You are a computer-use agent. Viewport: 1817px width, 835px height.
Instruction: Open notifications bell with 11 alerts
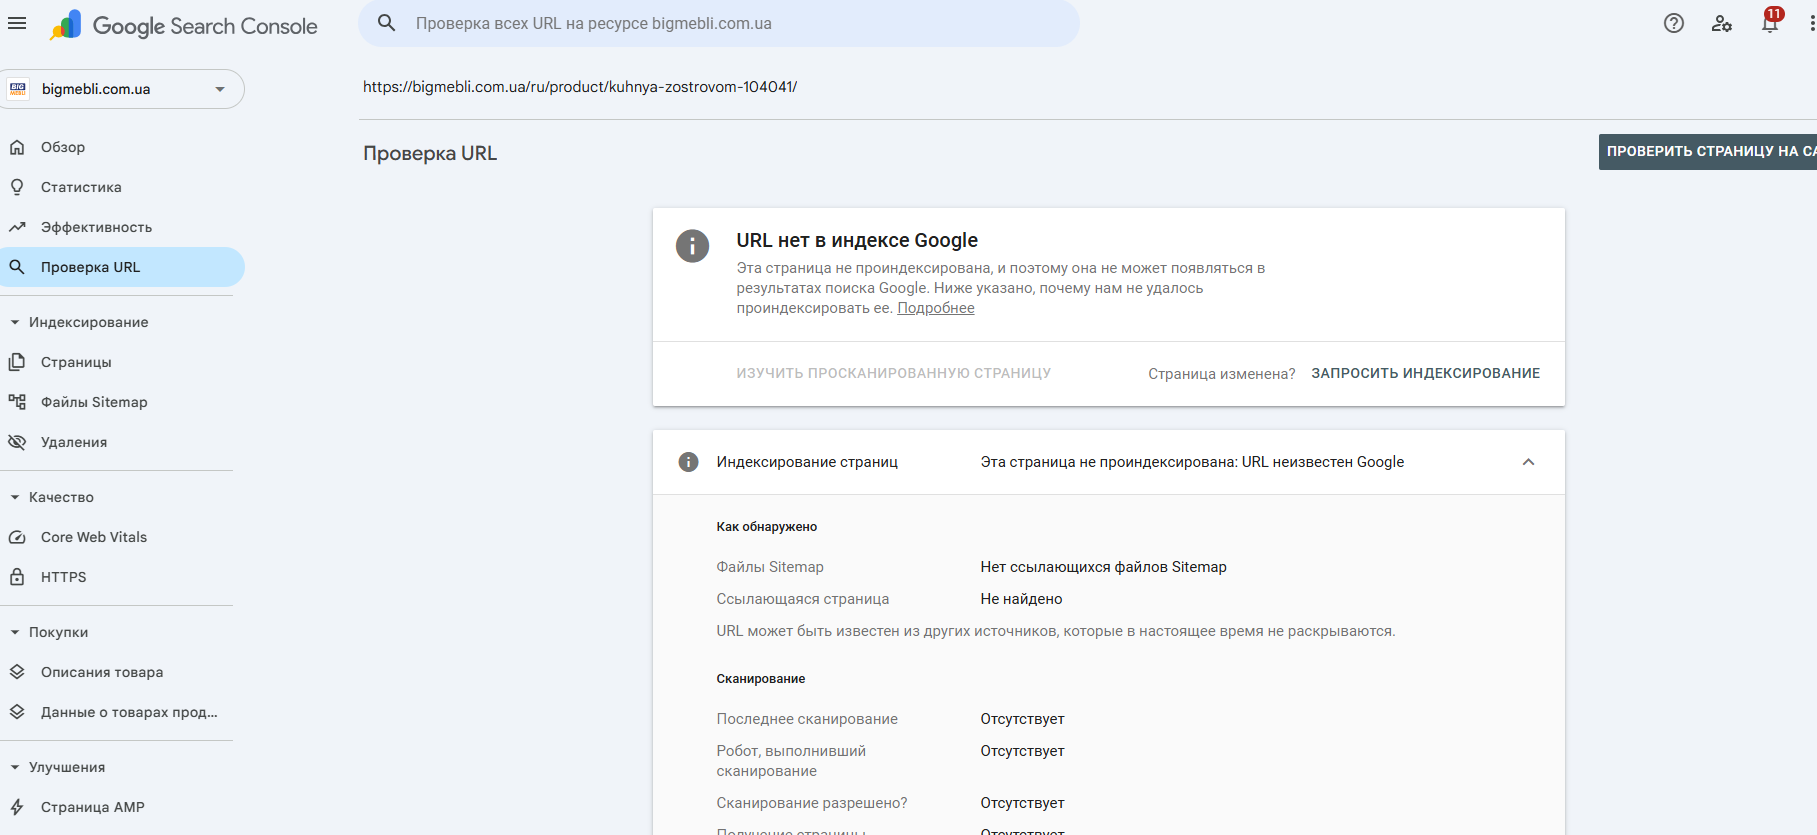pyautogui.click(x=1771, y=21)
